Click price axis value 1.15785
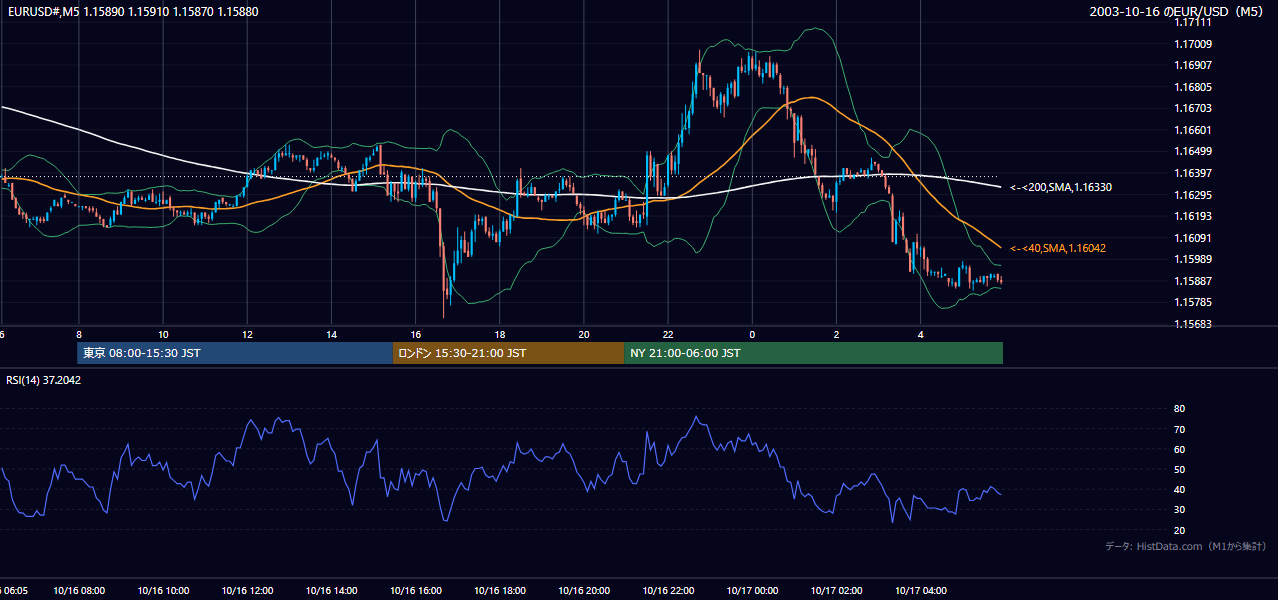Image resolution: width=1278 pixels, height=600 pixels. [1193, 302]
